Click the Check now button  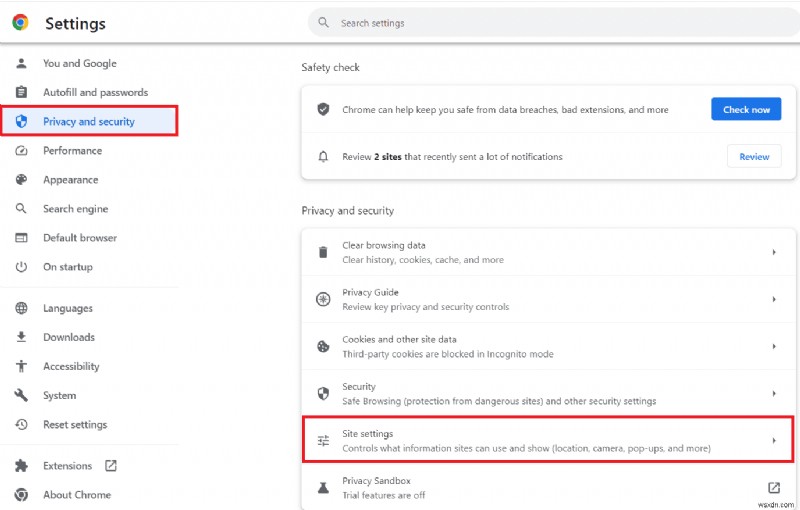pos(746,109)
